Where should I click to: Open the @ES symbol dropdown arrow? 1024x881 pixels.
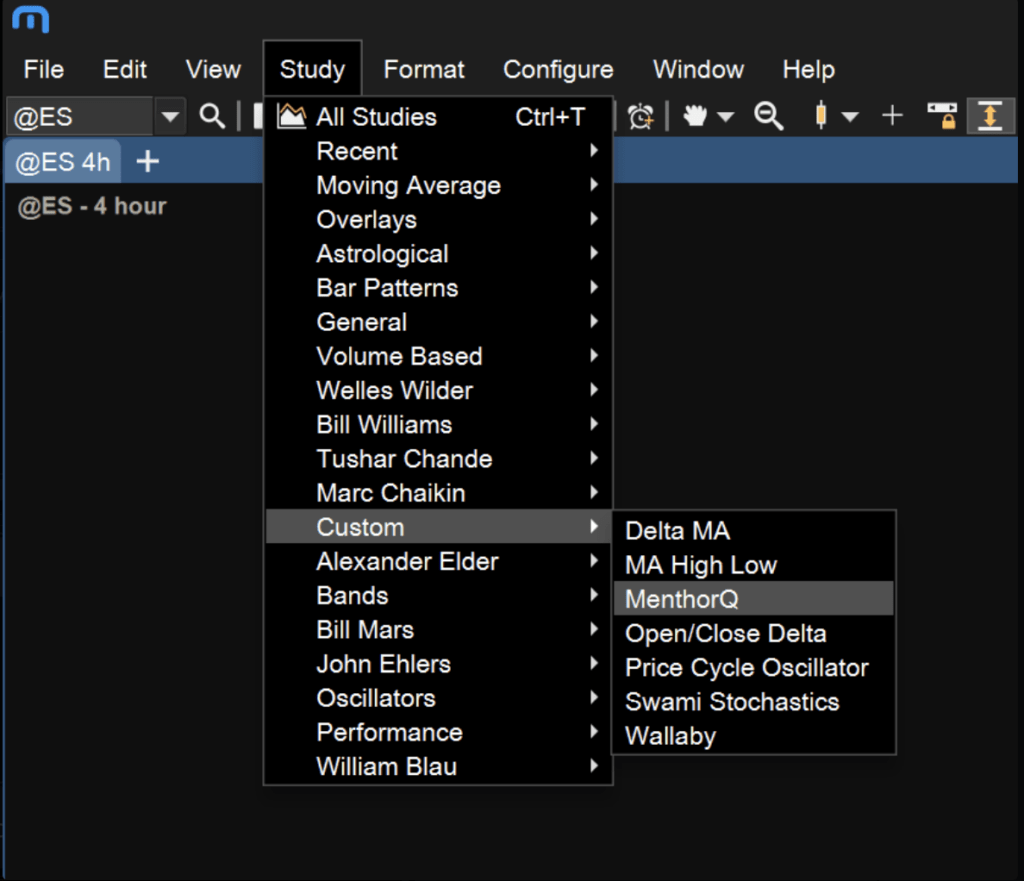click(170, 117)
